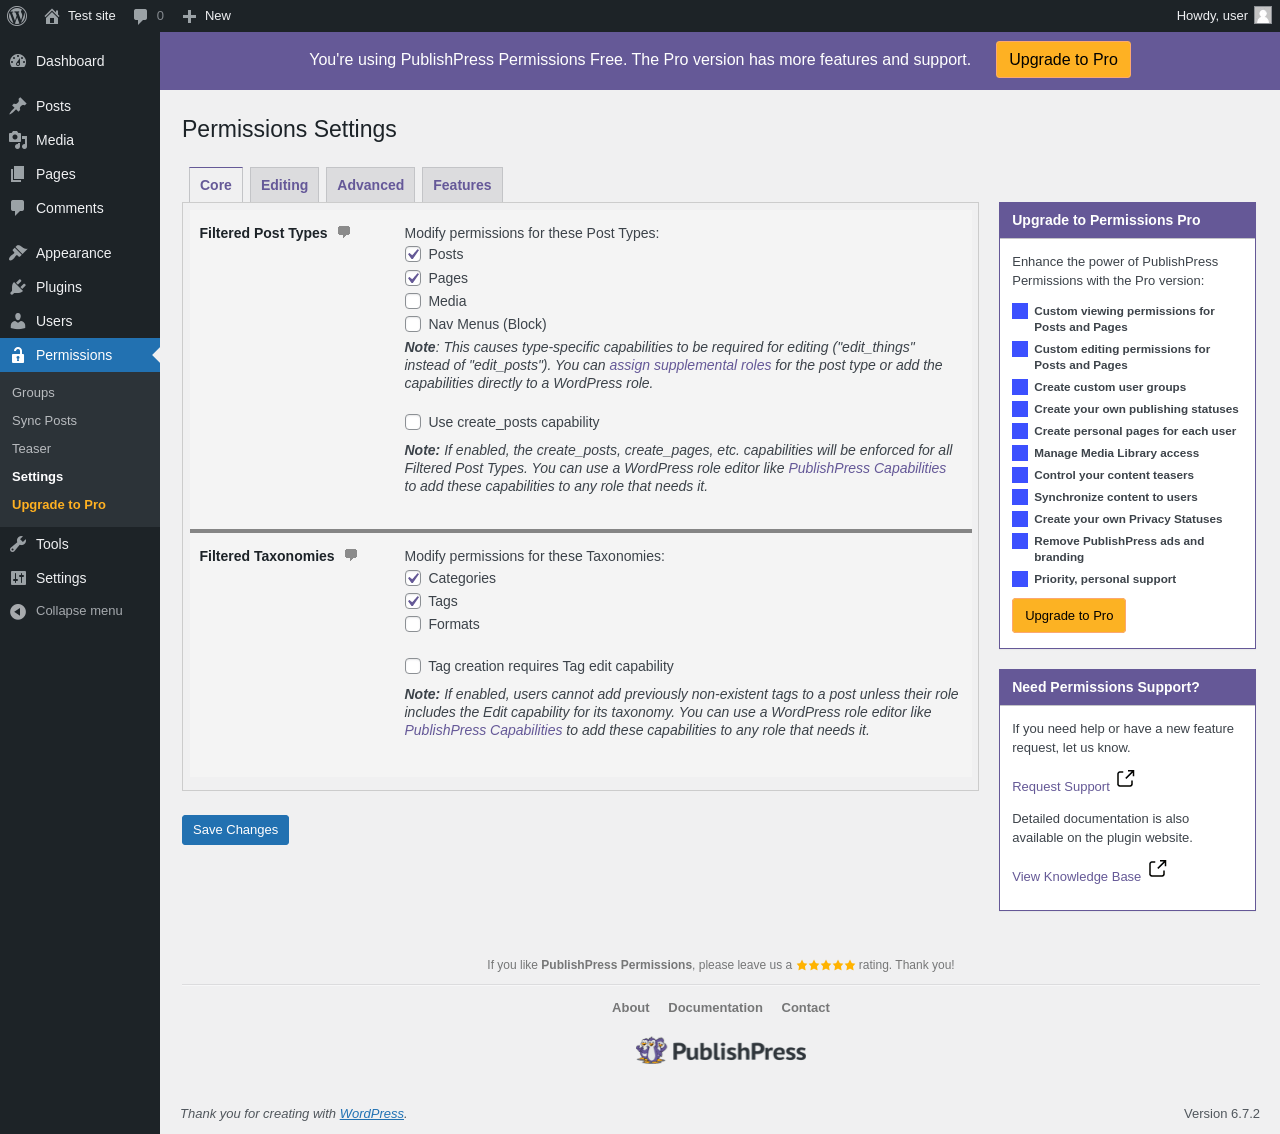The image size is (1280, 1134).
Task: Click the Filtered Taxonomies help bubble
Action: click(351, 555)
